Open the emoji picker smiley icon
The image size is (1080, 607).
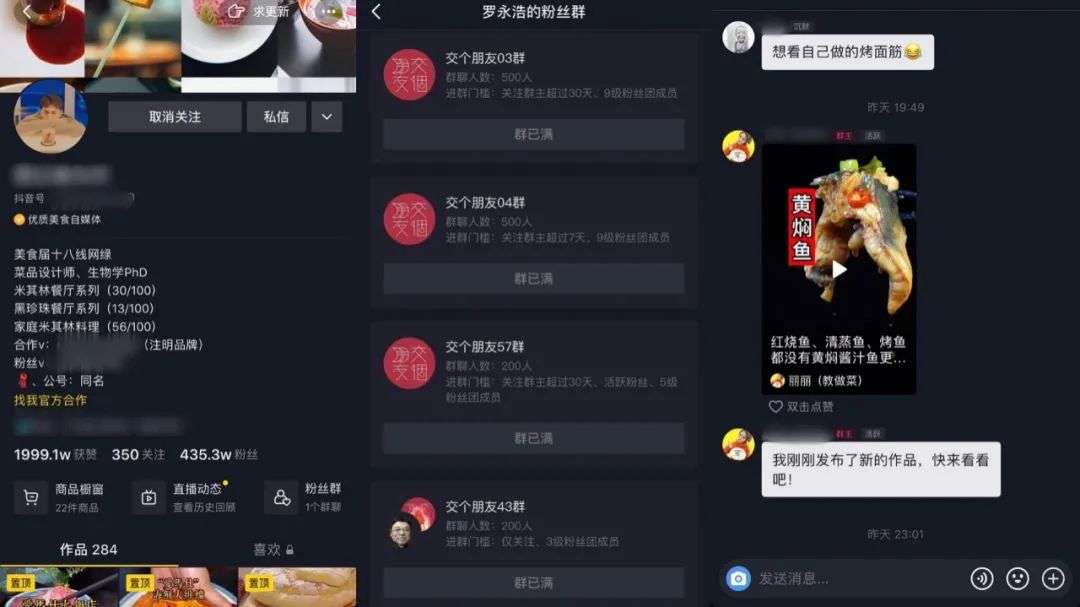point(1017,579)
